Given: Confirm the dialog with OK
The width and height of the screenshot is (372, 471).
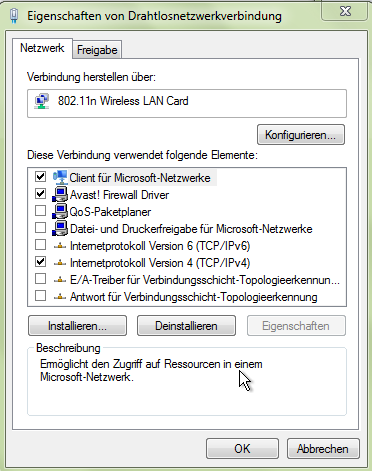Looking at the screenshot, I should click(x=242, y=449).
